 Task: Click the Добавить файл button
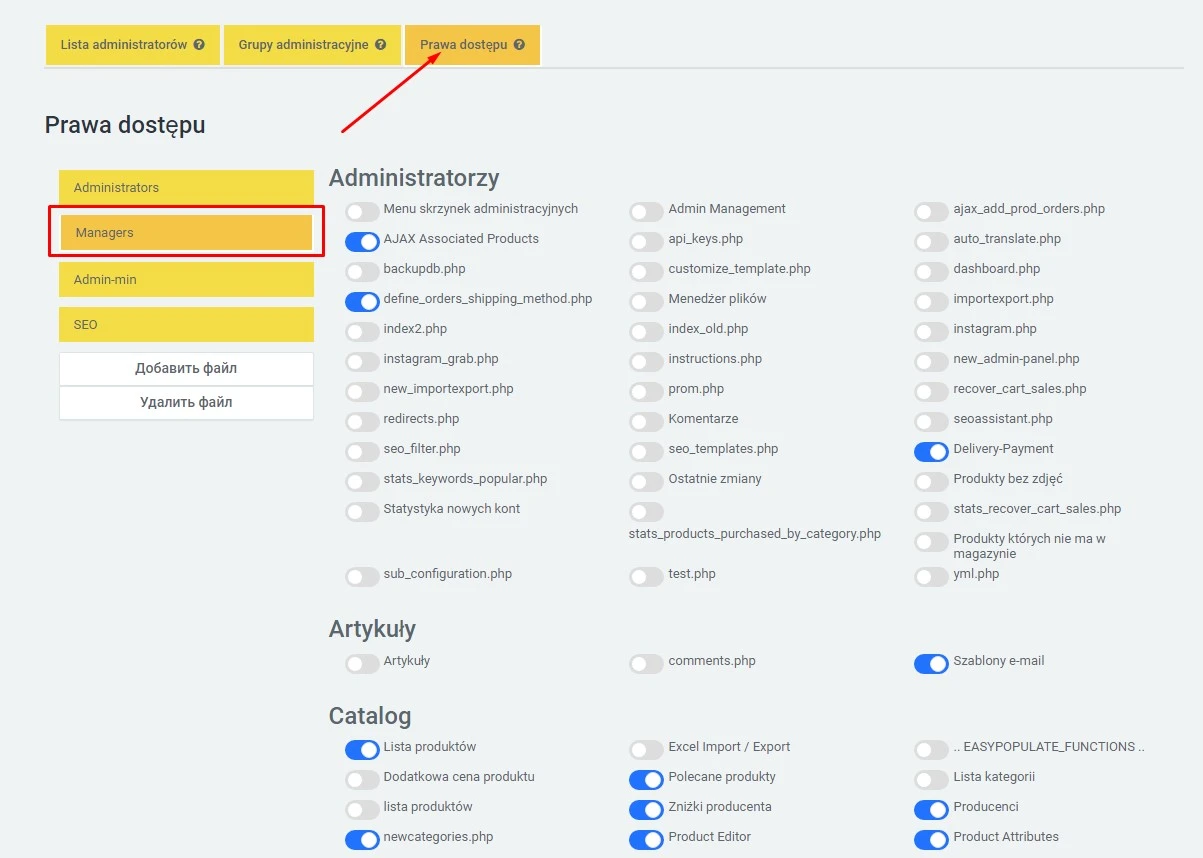(186, 368)
